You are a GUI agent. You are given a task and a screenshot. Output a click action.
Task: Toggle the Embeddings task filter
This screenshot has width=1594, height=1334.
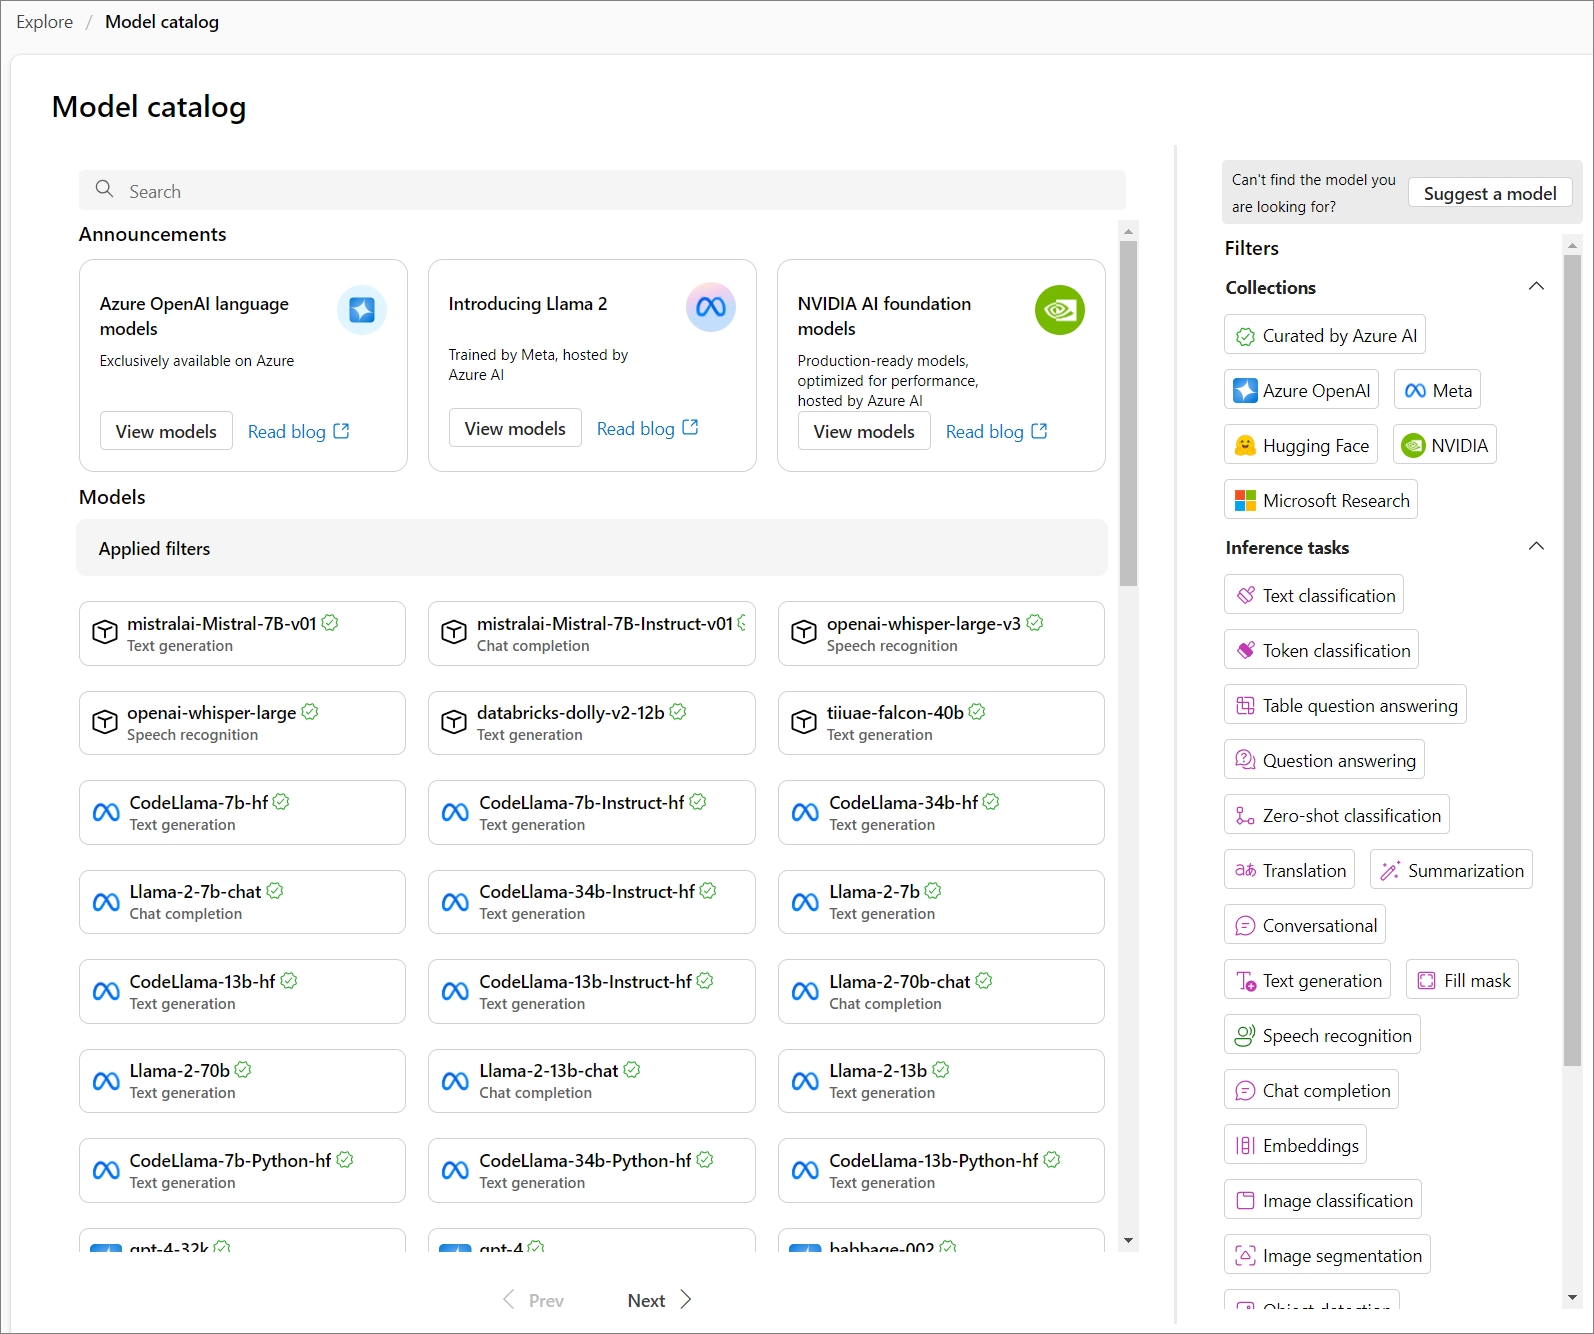click(1295, 1145)
